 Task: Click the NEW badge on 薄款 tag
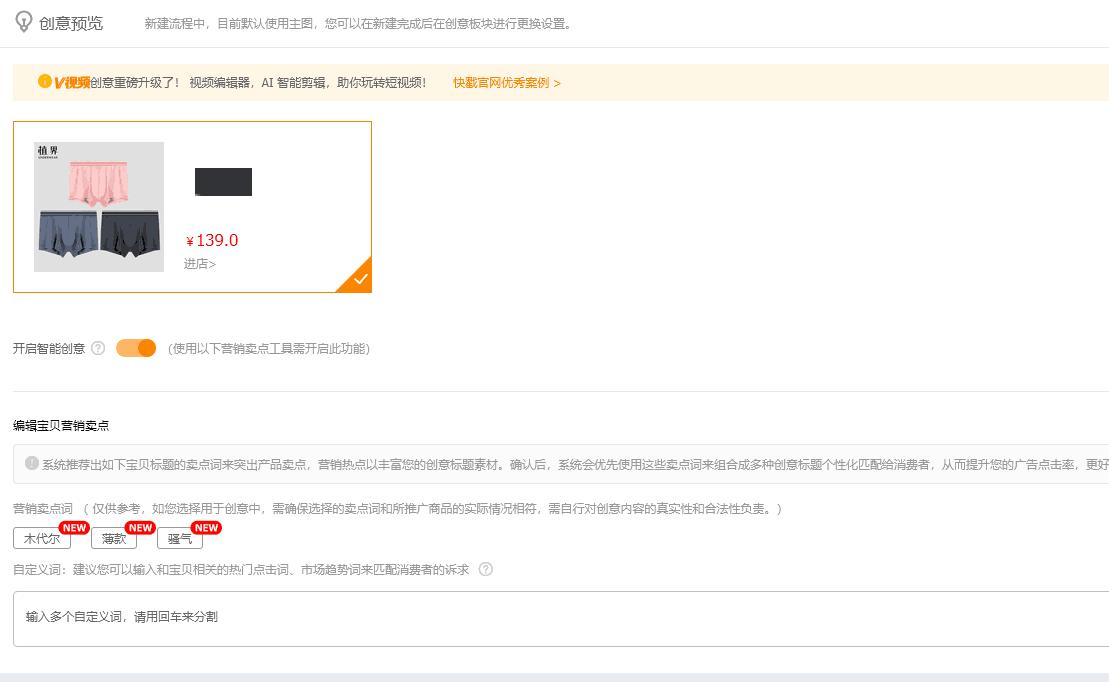140,527
